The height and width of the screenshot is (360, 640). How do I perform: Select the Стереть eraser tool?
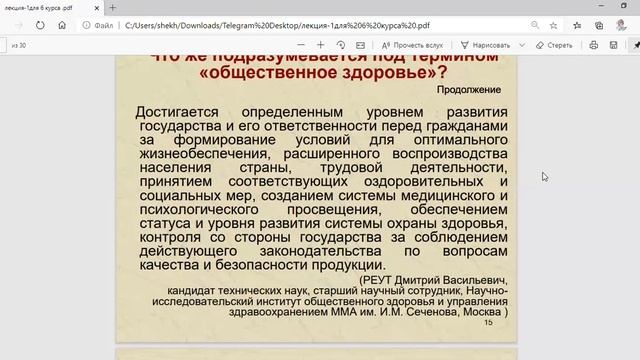click(x=554, y=45)
